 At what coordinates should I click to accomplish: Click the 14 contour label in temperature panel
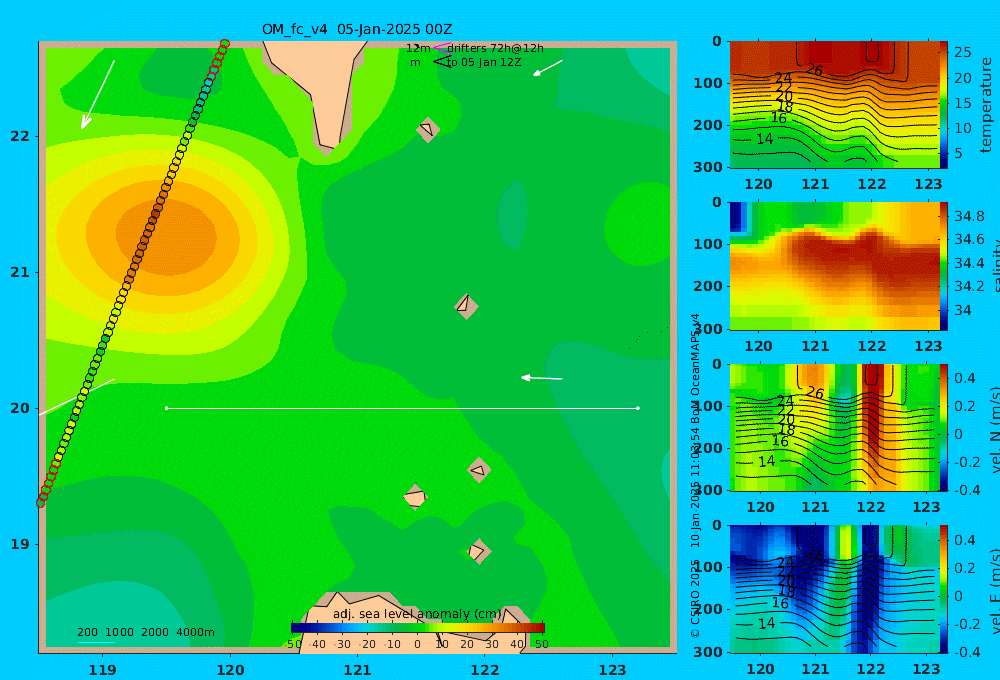click(765, 138)
